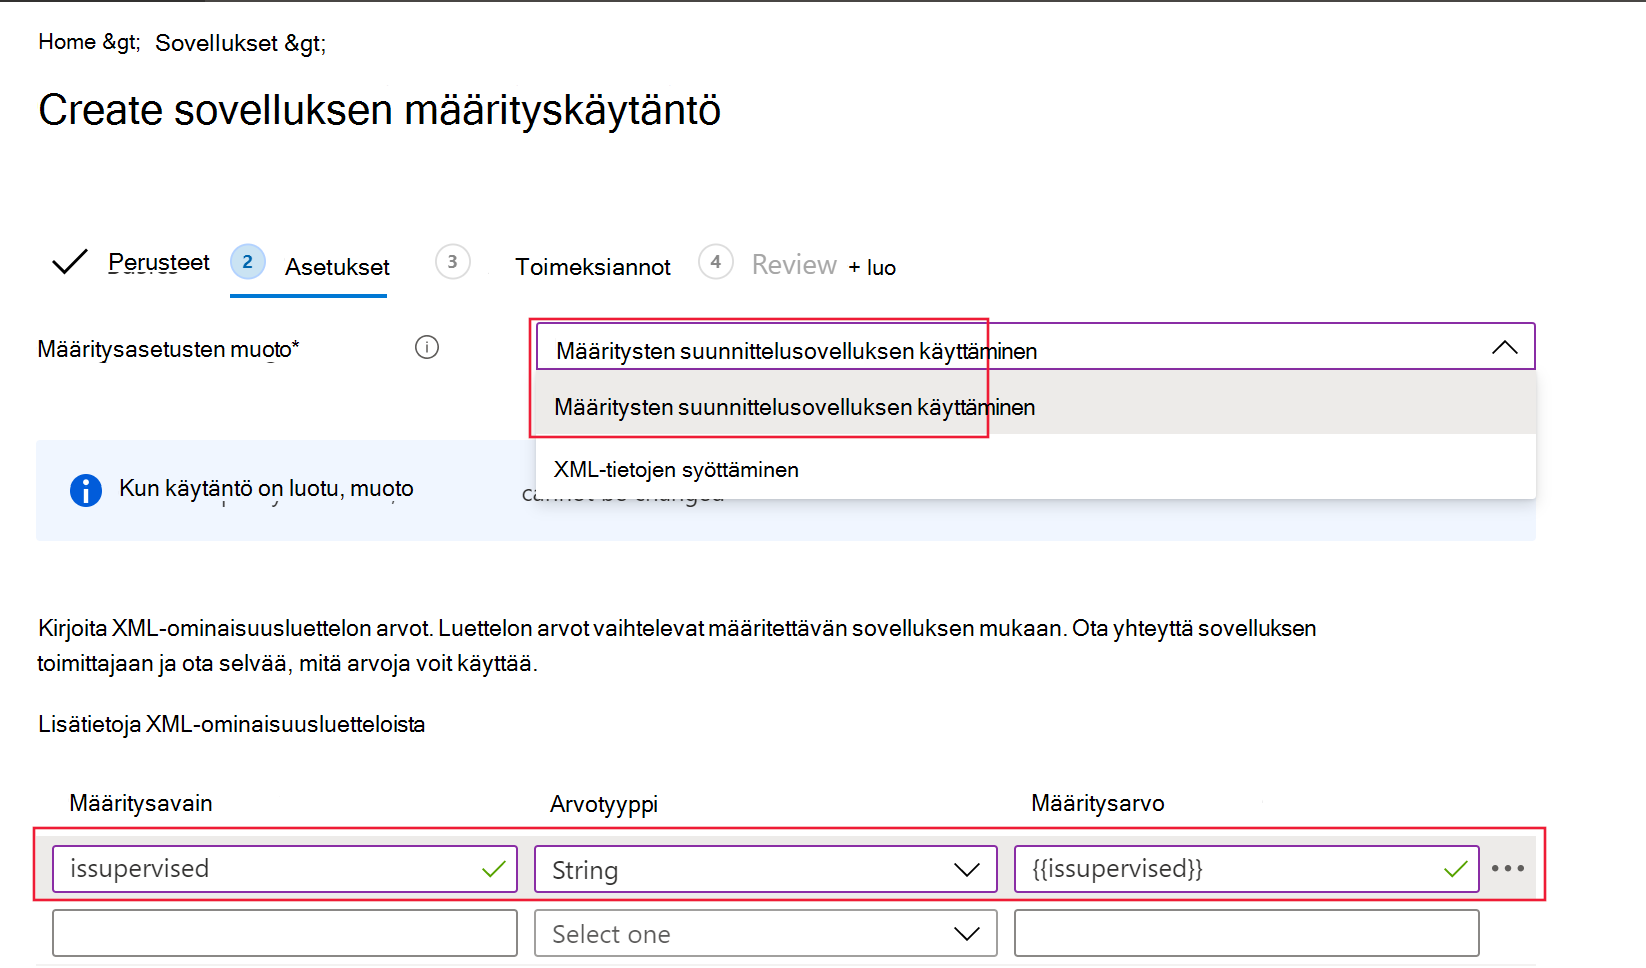Image resolution: width=1646 pixels, height=968 pixels.
Task: Open the Select one value type dropdown
Action: click(766, 933)
